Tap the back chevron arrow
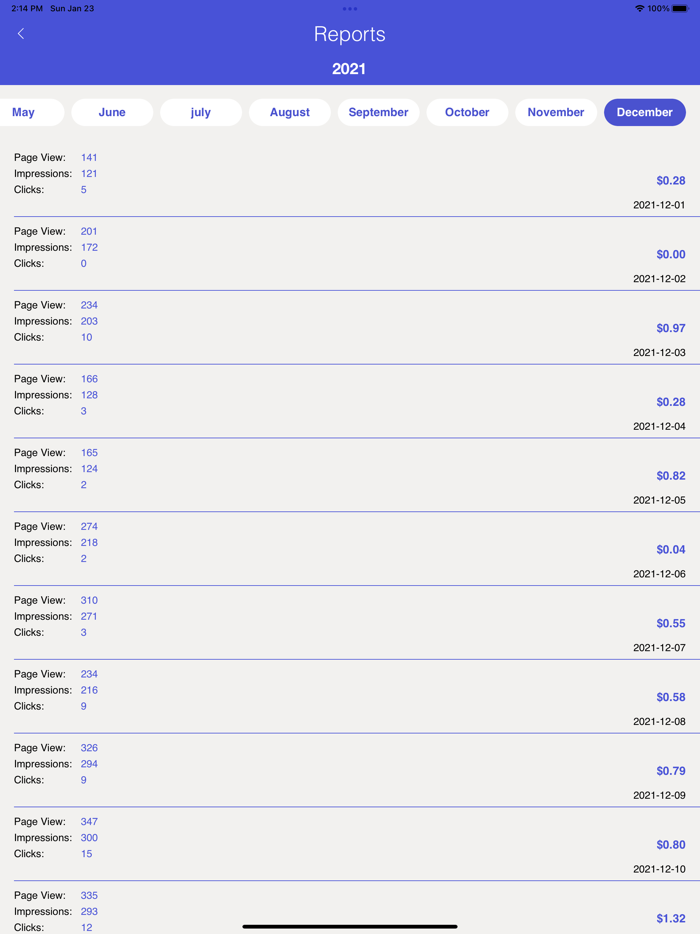The image size is (700, 934). tap(21, 33)
